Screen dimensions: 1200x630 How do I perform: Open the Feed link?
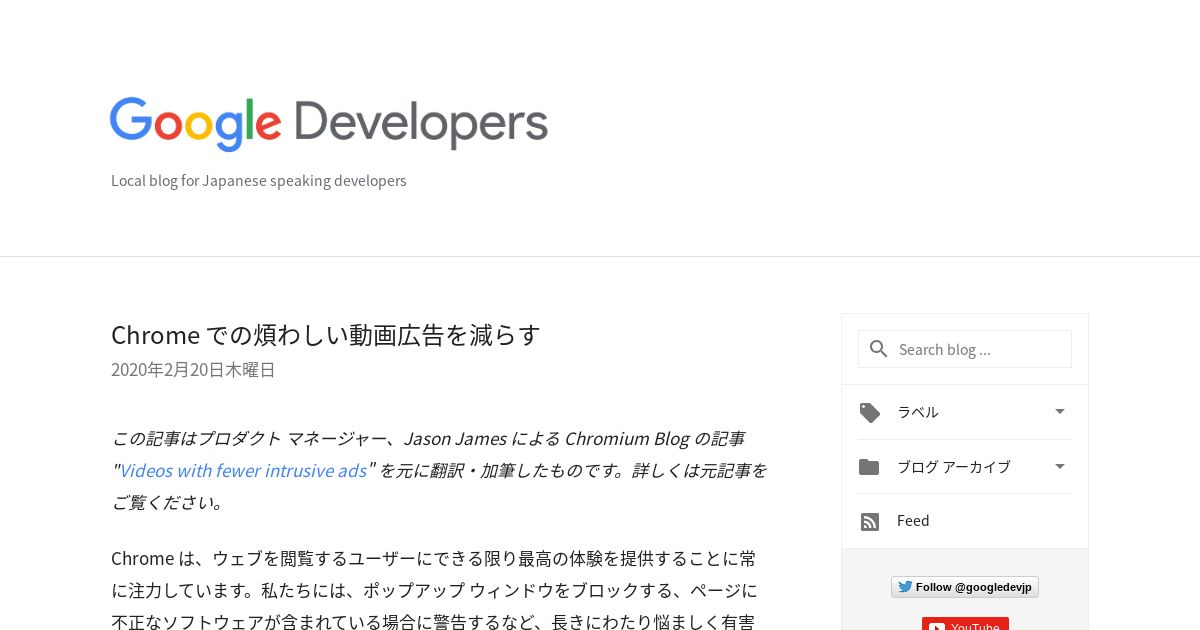point(913,521)
